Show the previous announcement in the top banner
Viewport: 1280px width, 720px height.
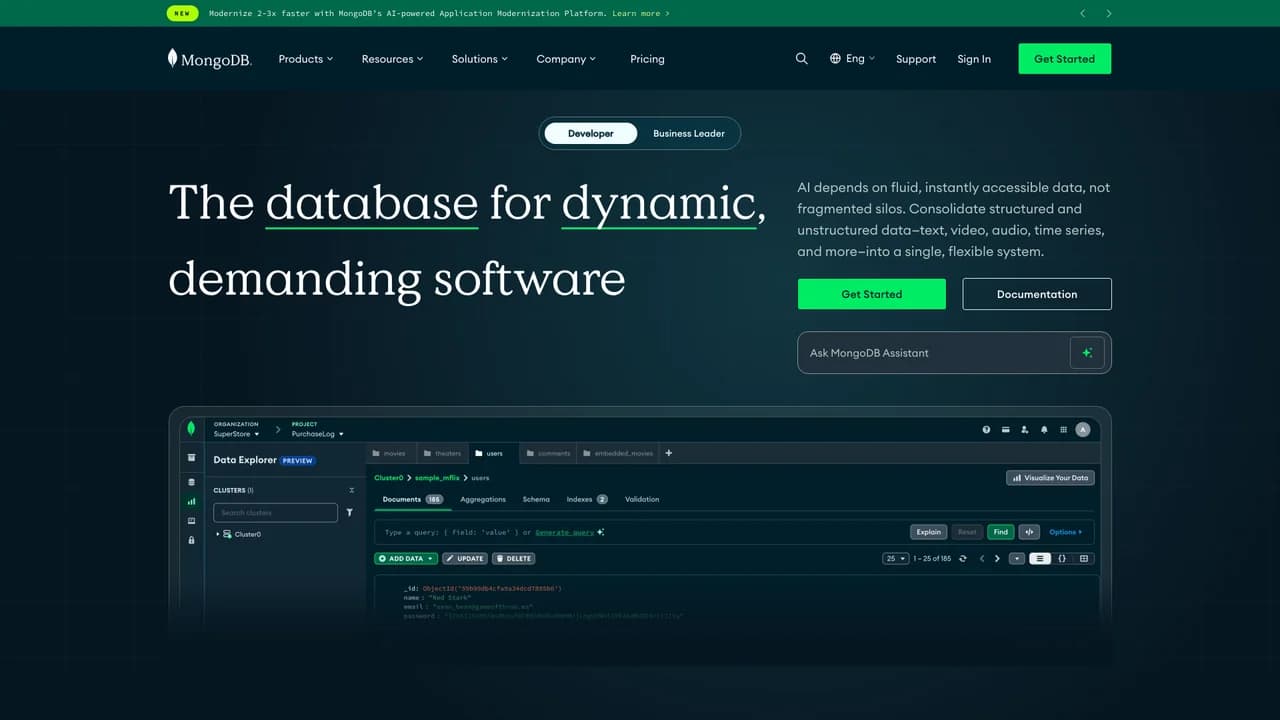[1083, 13]
